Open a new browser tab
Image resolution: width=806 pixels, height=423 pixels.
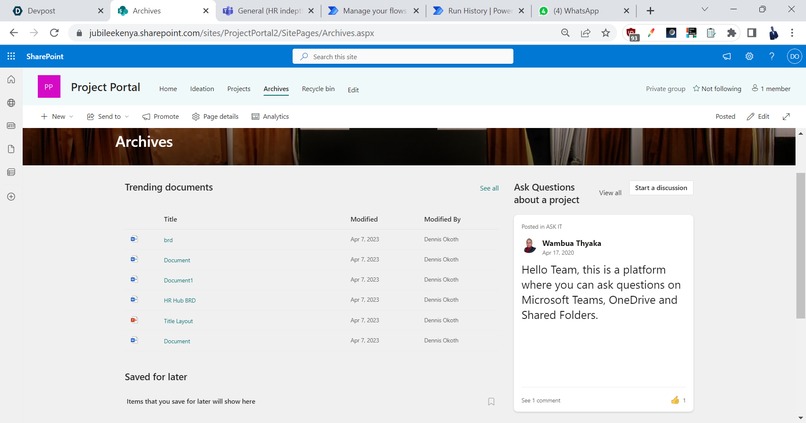click(x=650, y=11)
